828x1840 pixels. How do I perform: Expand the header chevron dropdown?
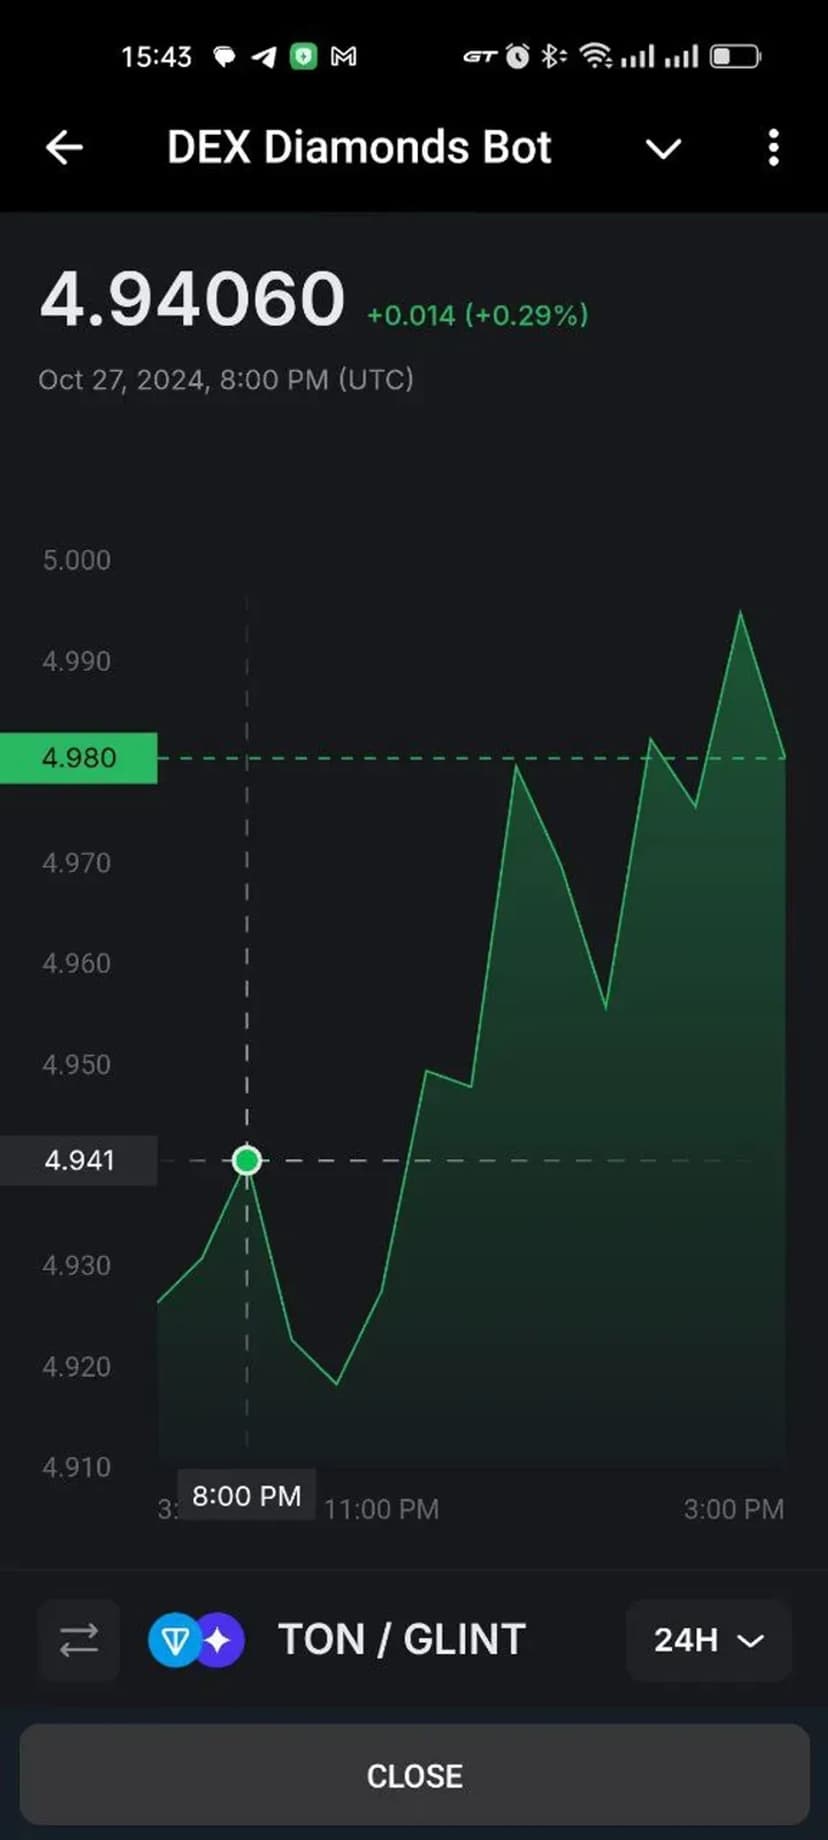click(x=663, y=149)
